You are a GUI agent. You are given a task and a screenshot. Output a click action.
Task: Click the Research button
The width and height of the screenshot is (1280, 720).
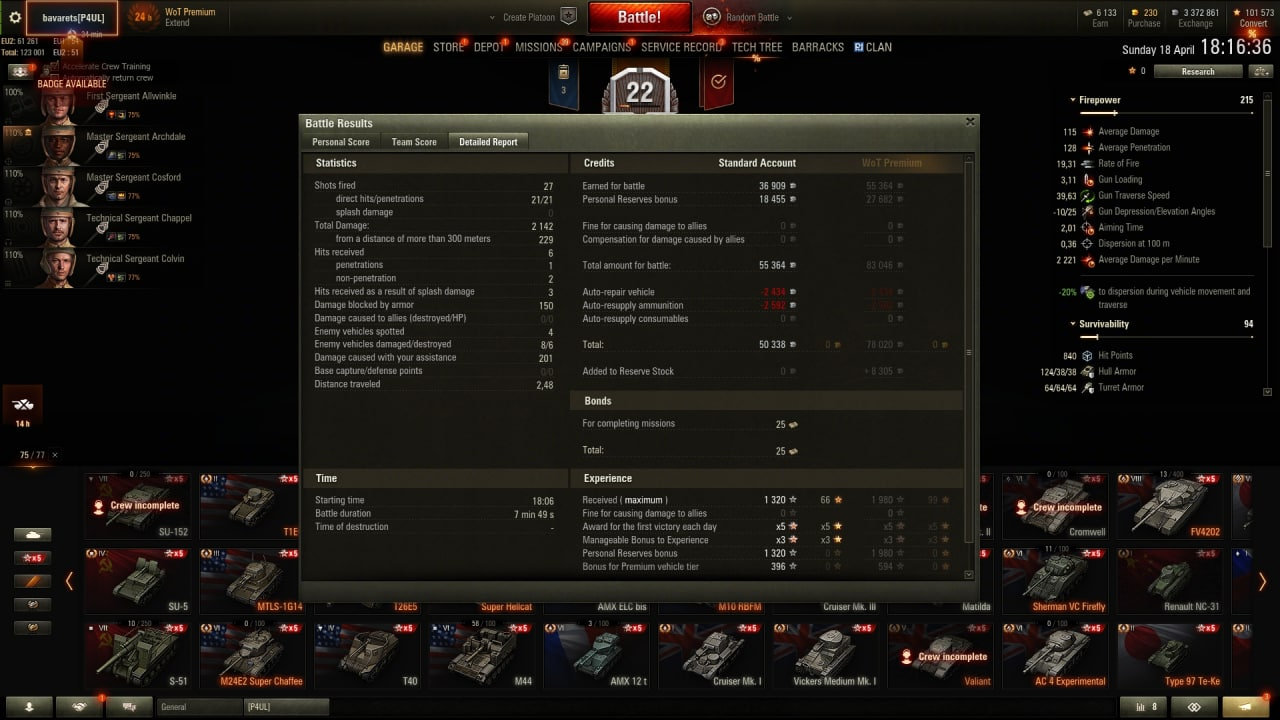(1197, 71)
